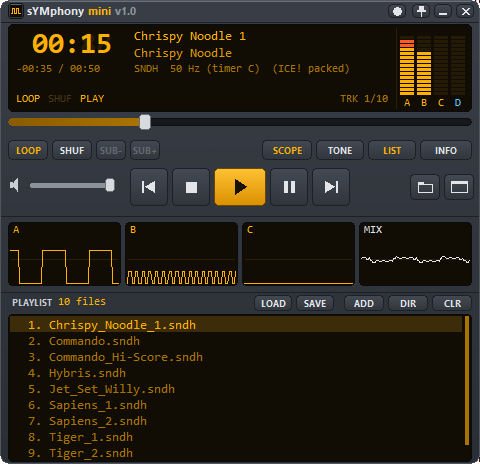
Task: Stop playback with the stop button
Action: coord(191,187)
